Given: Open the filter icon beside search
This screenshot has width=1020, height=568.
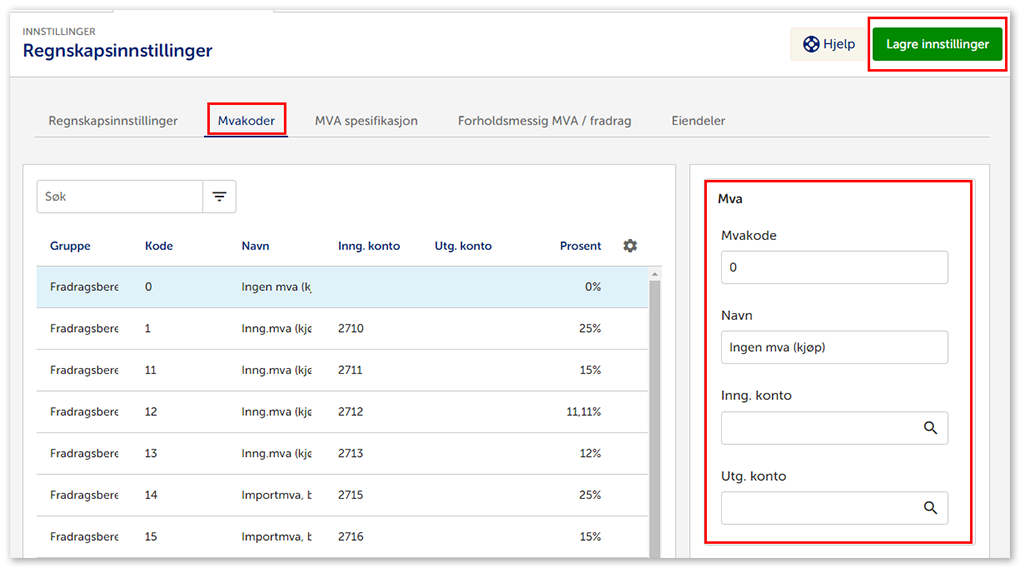Looking at the screenshot, I should pyautogui.click(x=219, y=197).
